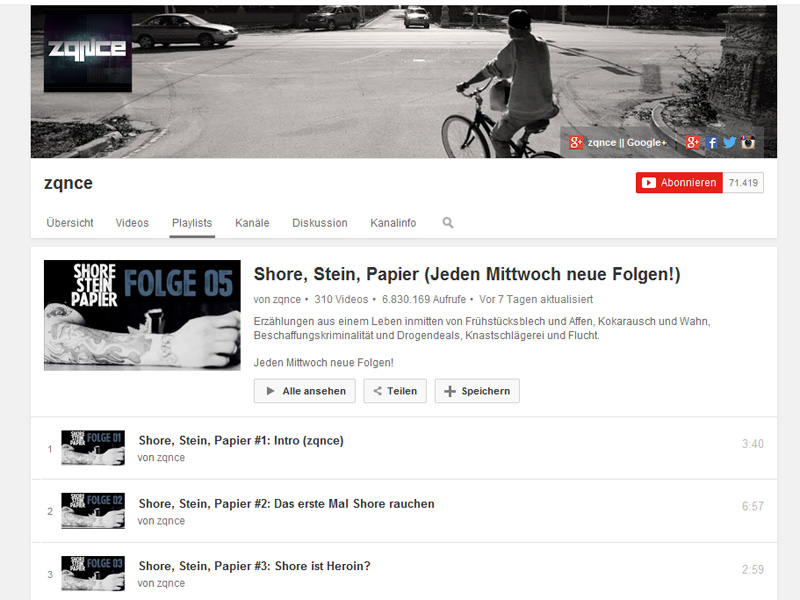Open the Facebook icon in the banner
The width and height of the screenshot is (800, 600).
pos(711,142)
